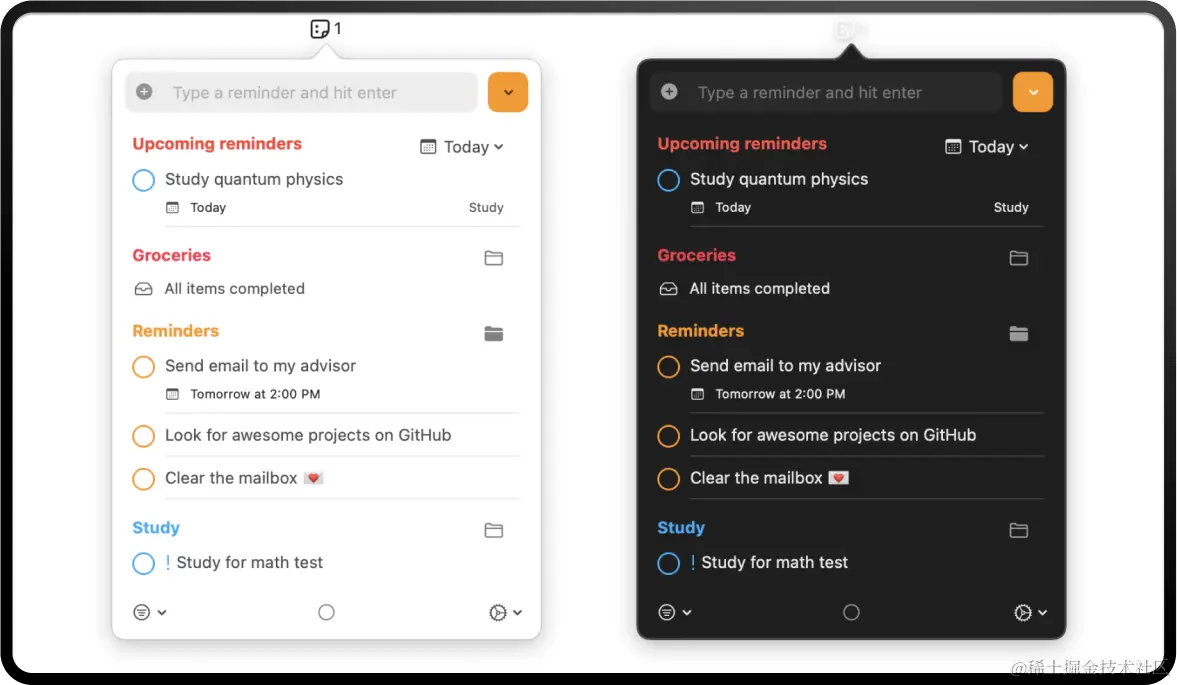This screenshot has width=1177, height=685.
Task: Click 'Study for math test' text in dark panel
Action: tap(774, 563)
